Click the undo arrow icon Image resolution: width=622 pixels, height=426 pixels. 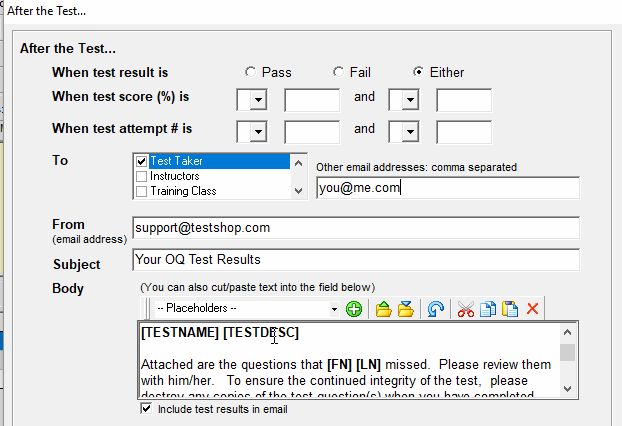tap(436, 309)
